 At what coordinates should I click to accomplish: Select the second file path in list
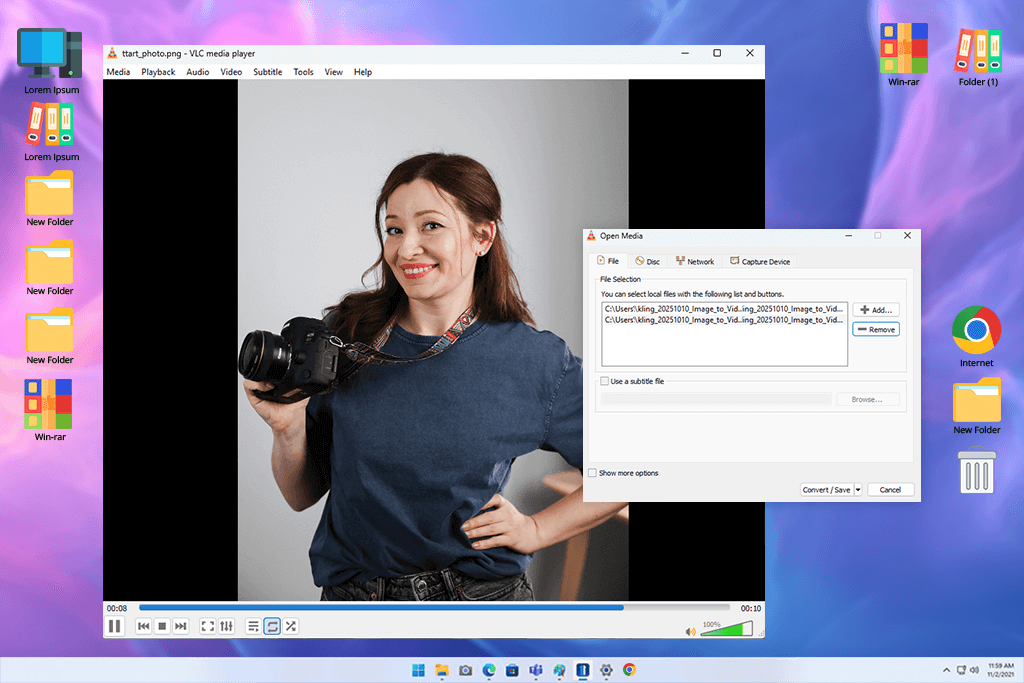(724, 320)
